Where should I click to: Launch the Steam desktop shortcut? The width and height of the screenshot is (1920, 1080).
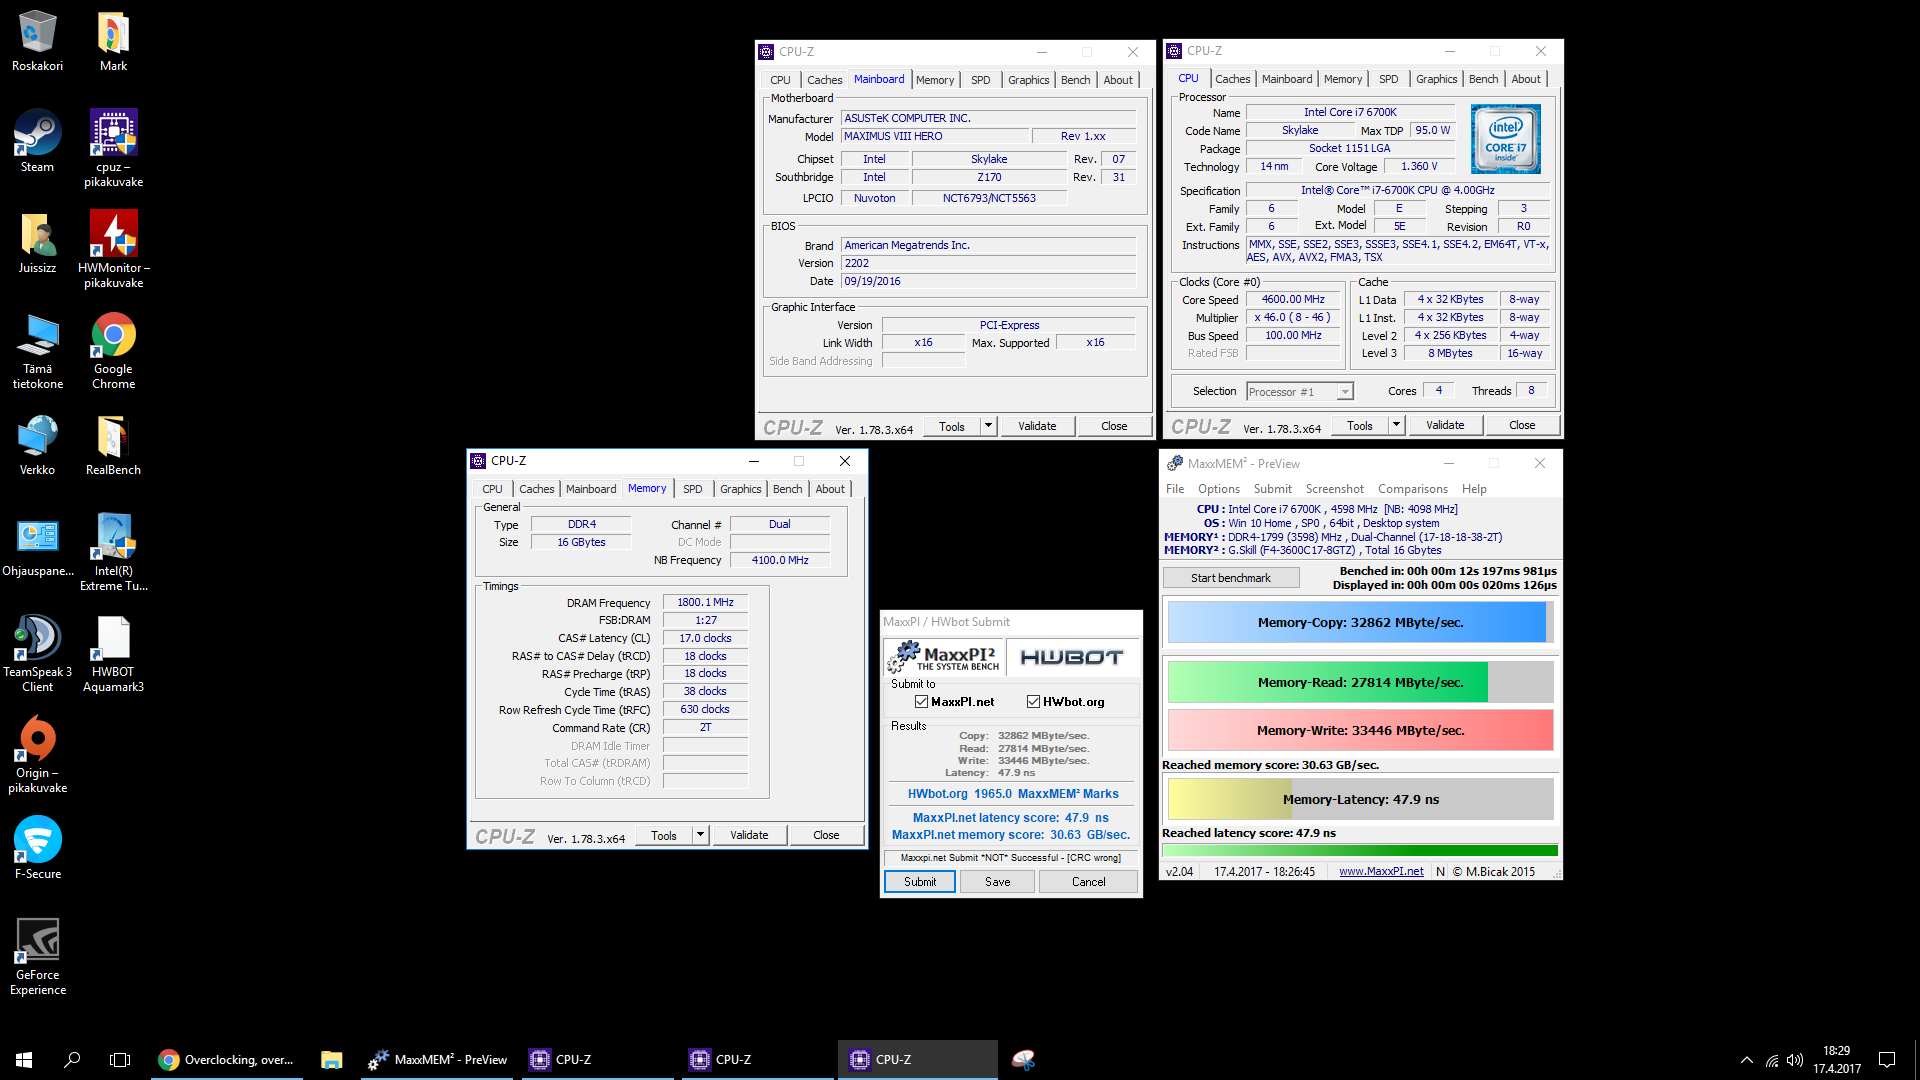point(37,141)
